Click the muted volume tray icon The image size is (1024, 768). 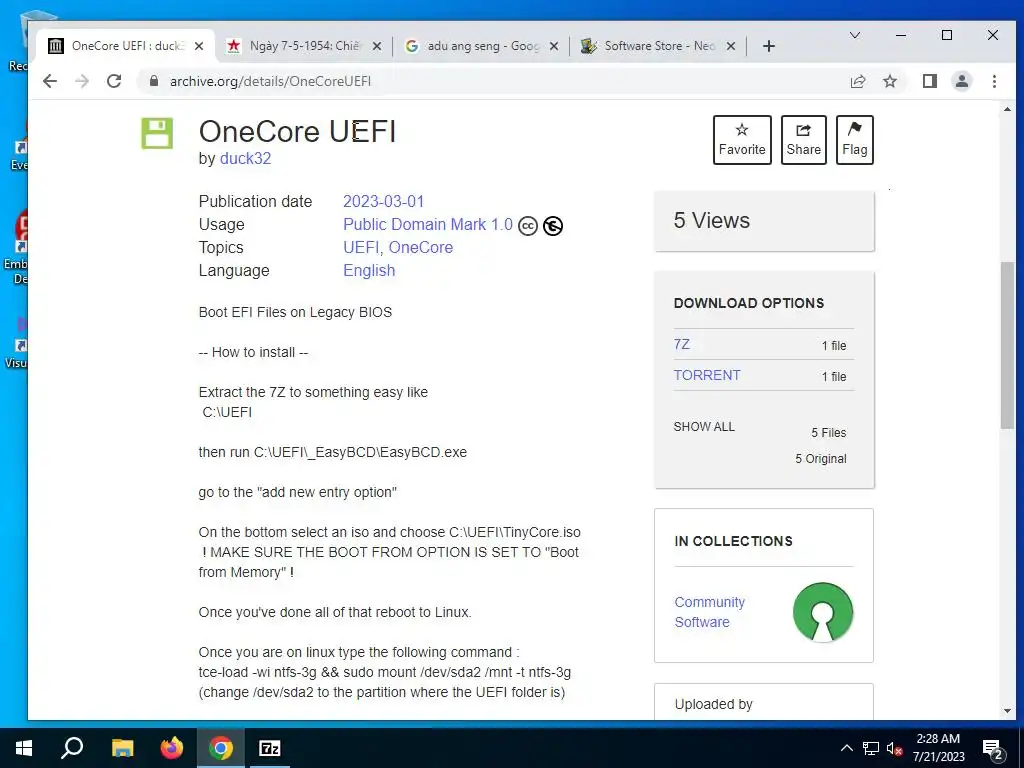click(x=894, y=748)
